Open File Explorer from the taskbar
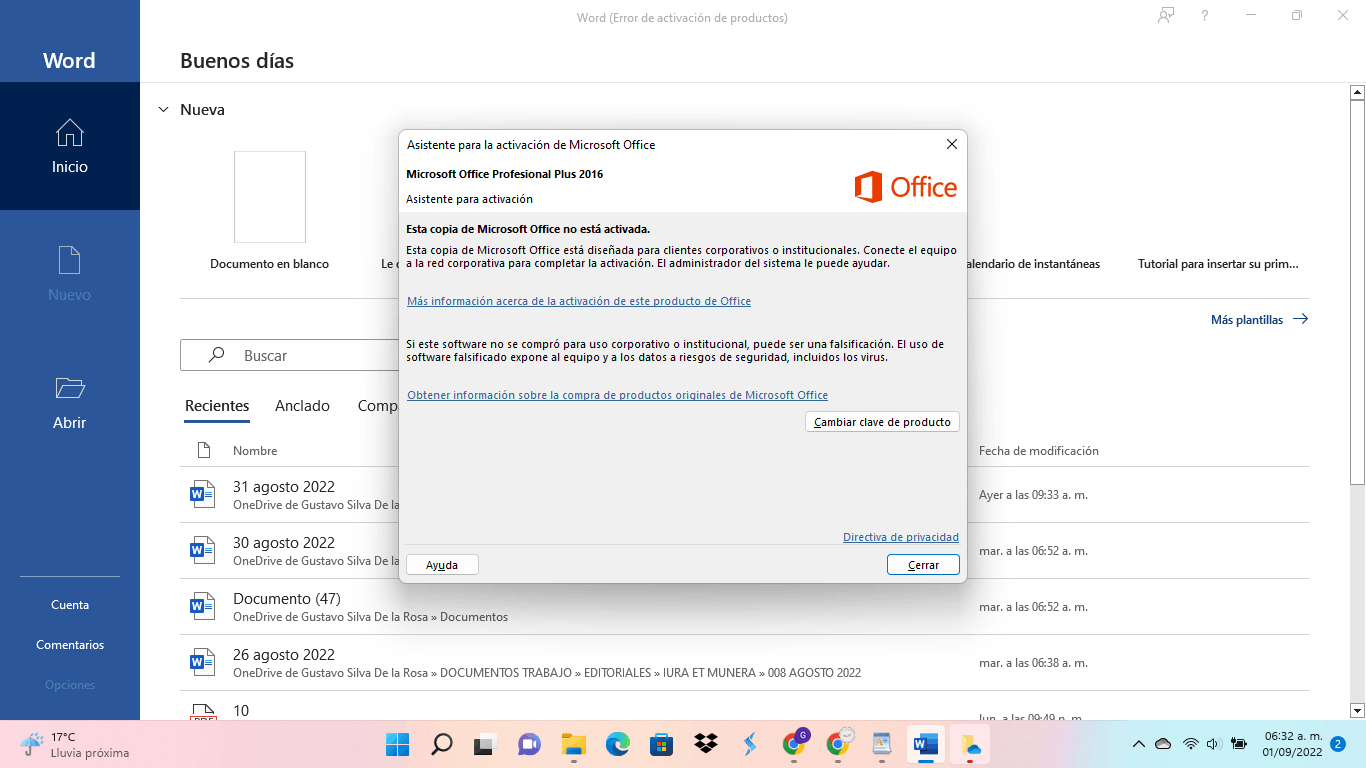 coord(573,744)
